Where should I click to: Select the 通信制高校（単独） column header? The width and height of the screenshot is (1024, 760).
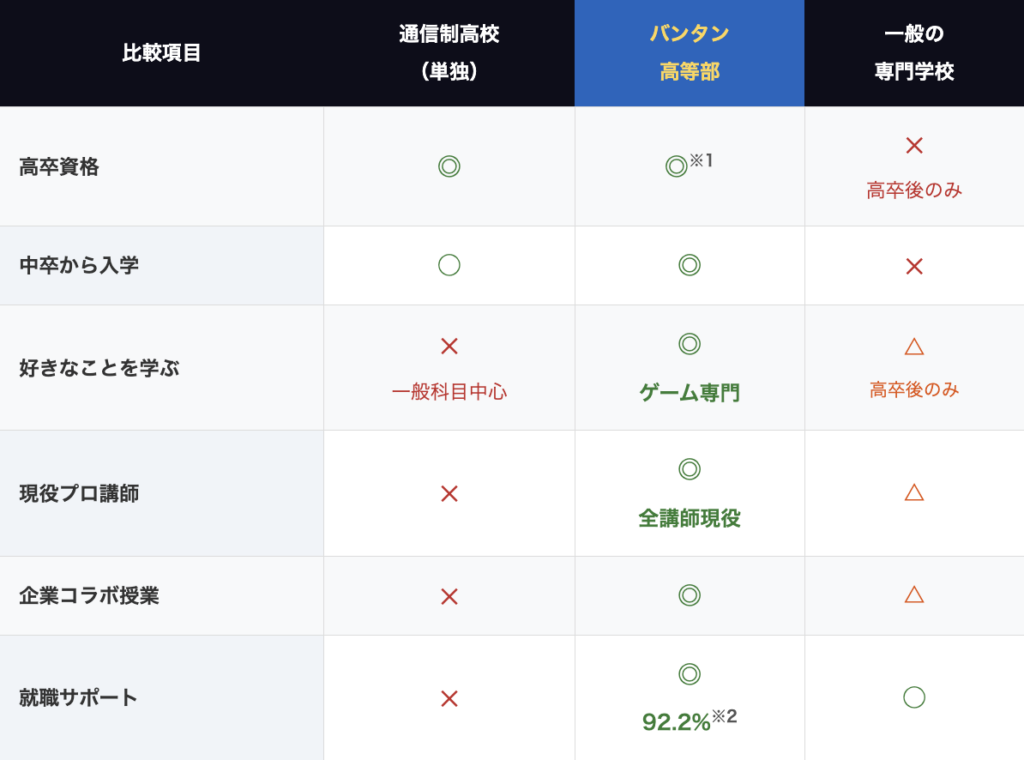(x=449, y=53)
